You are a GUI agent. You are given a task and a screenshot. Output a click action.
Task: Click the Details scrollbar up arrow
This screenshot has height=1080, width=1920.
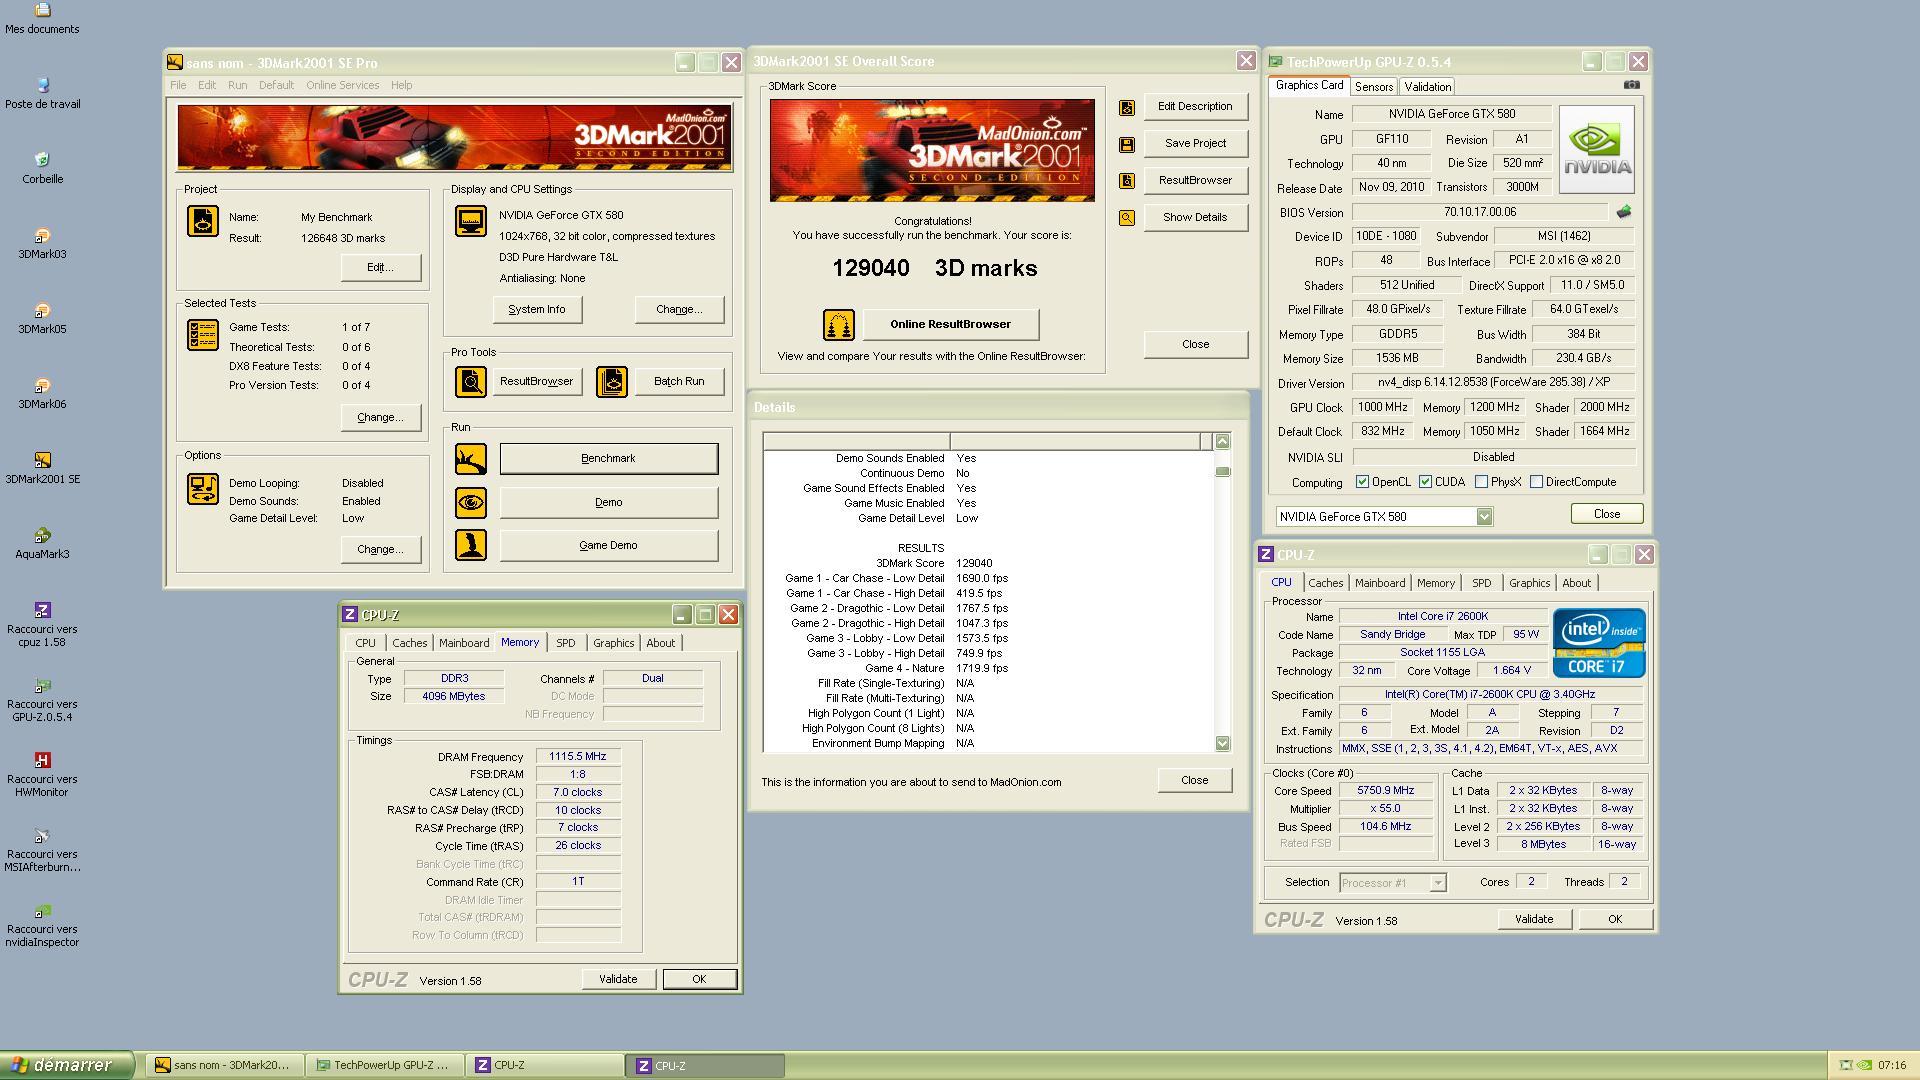coord(1222,442)
